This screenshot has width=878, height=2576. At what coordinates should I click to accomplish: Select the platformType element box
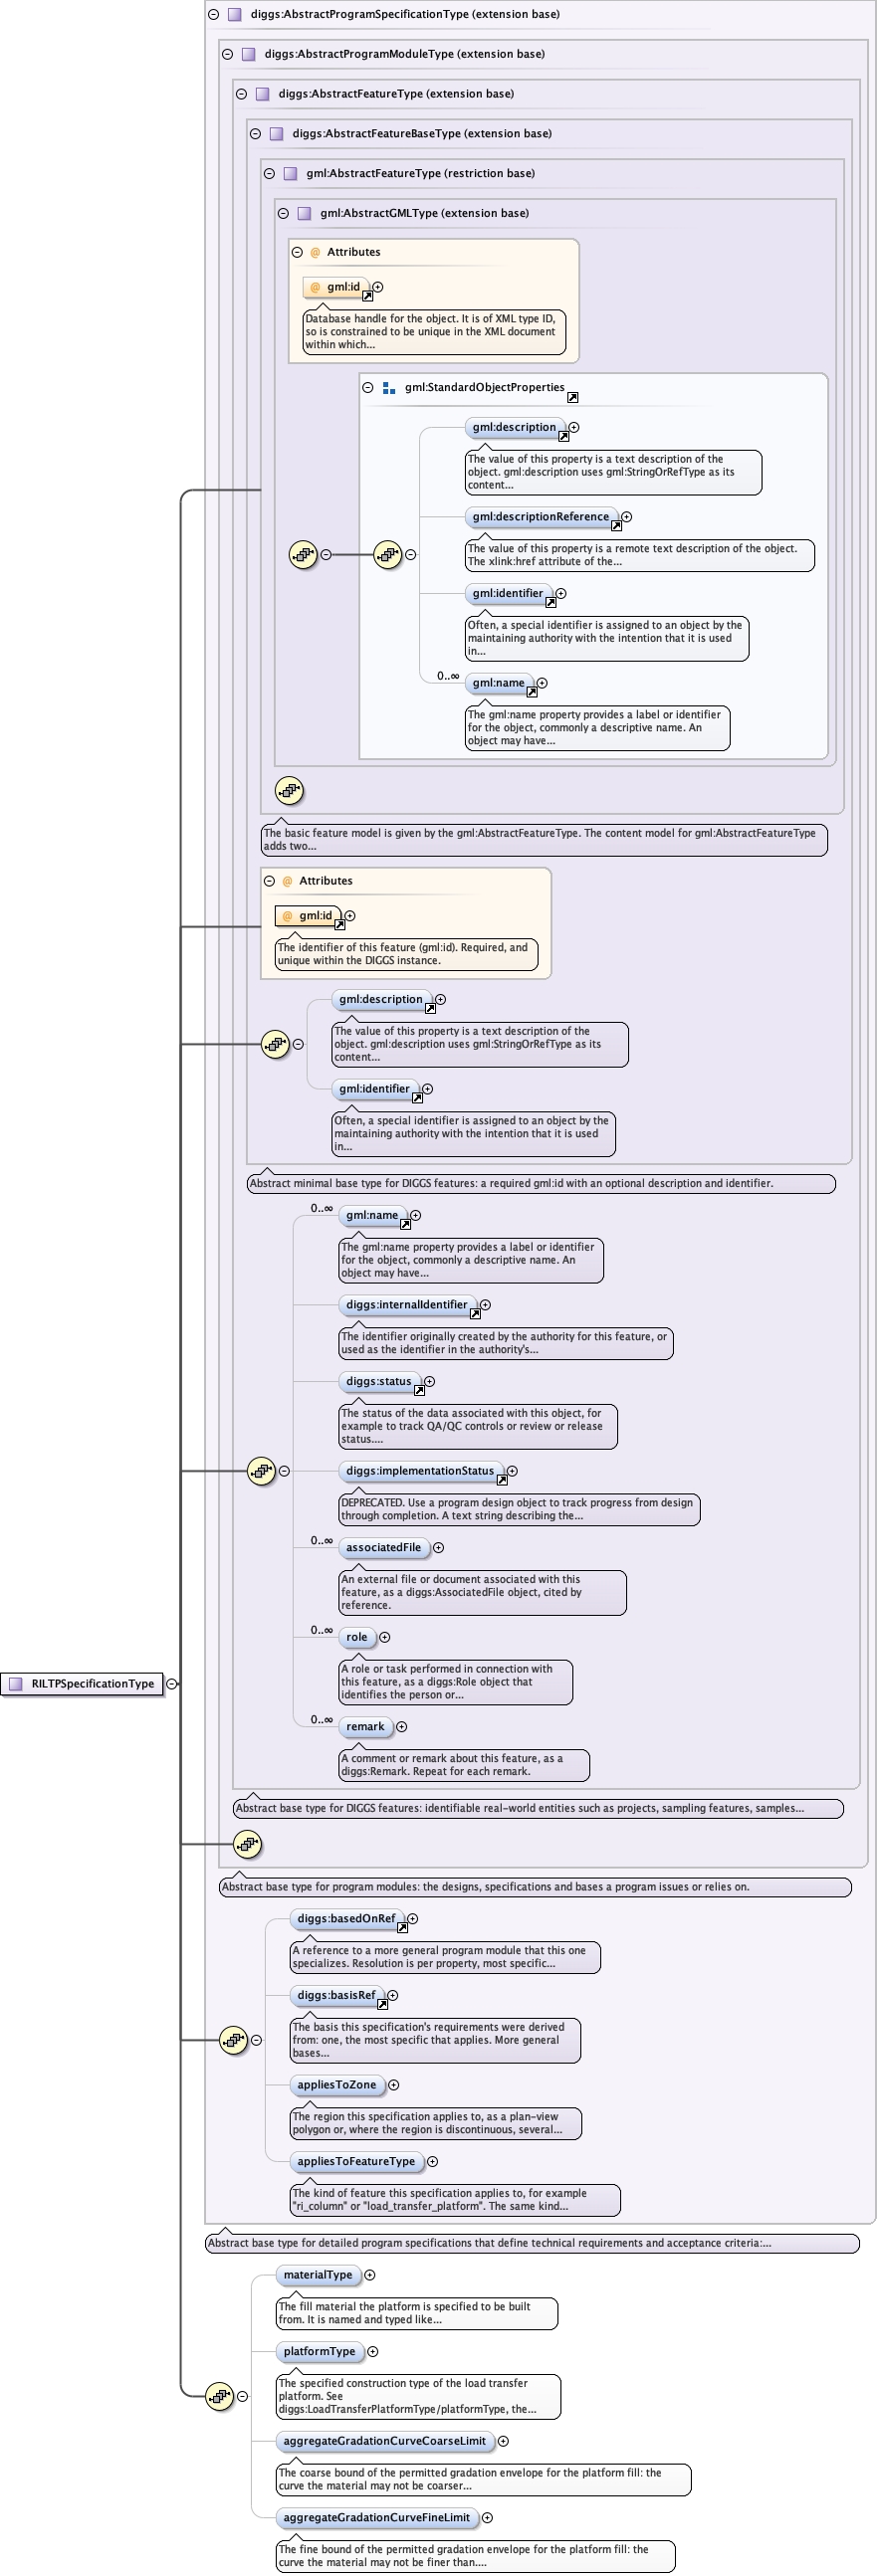(x=319, y=2352)
